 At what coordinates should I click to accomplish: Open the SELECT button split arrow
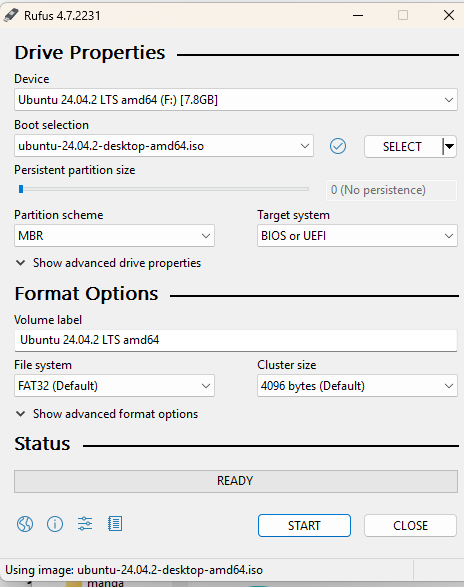pos(449,146)
